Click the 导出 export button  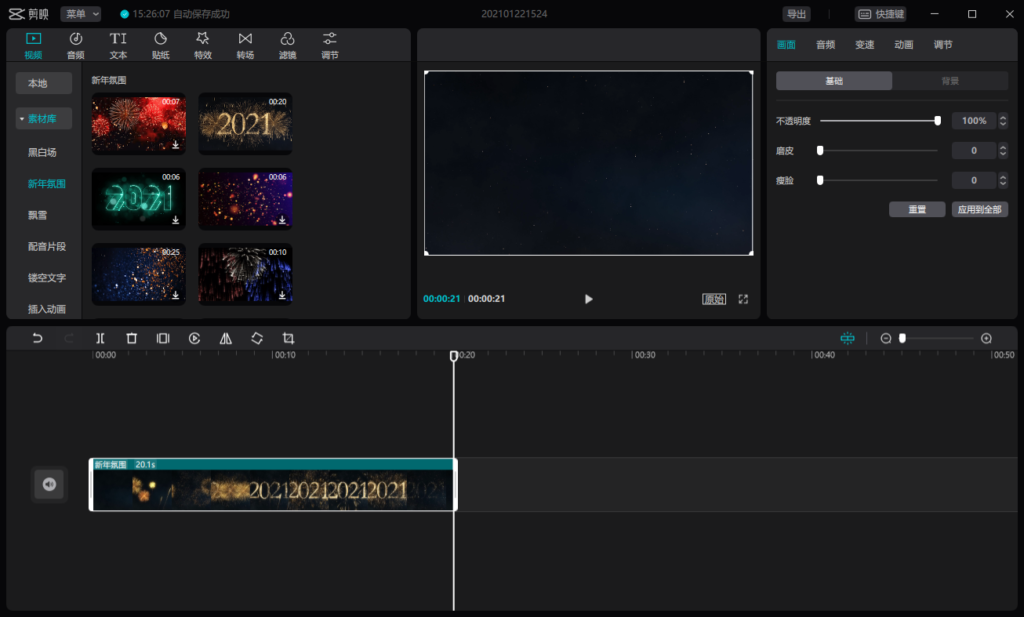[x=796, y=14]
